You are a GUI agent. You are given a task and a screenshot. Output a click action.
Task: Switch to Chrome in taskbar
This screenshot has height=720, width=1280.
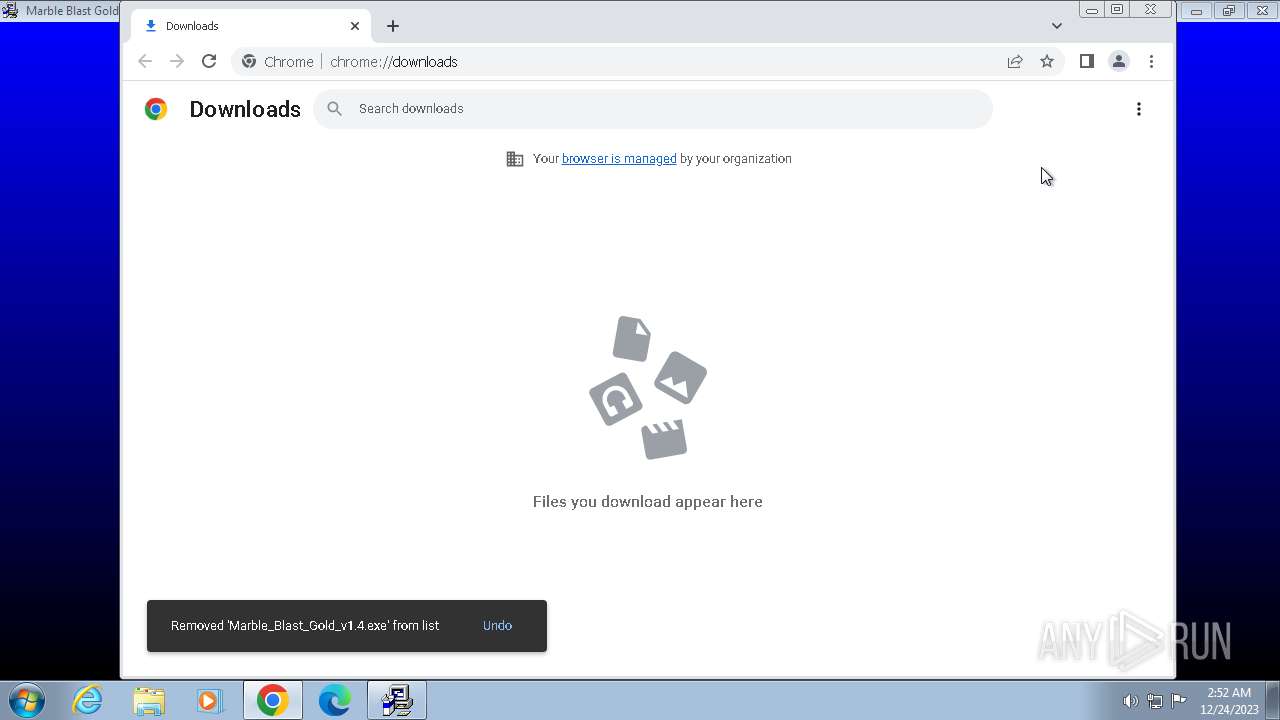[272, 700]
